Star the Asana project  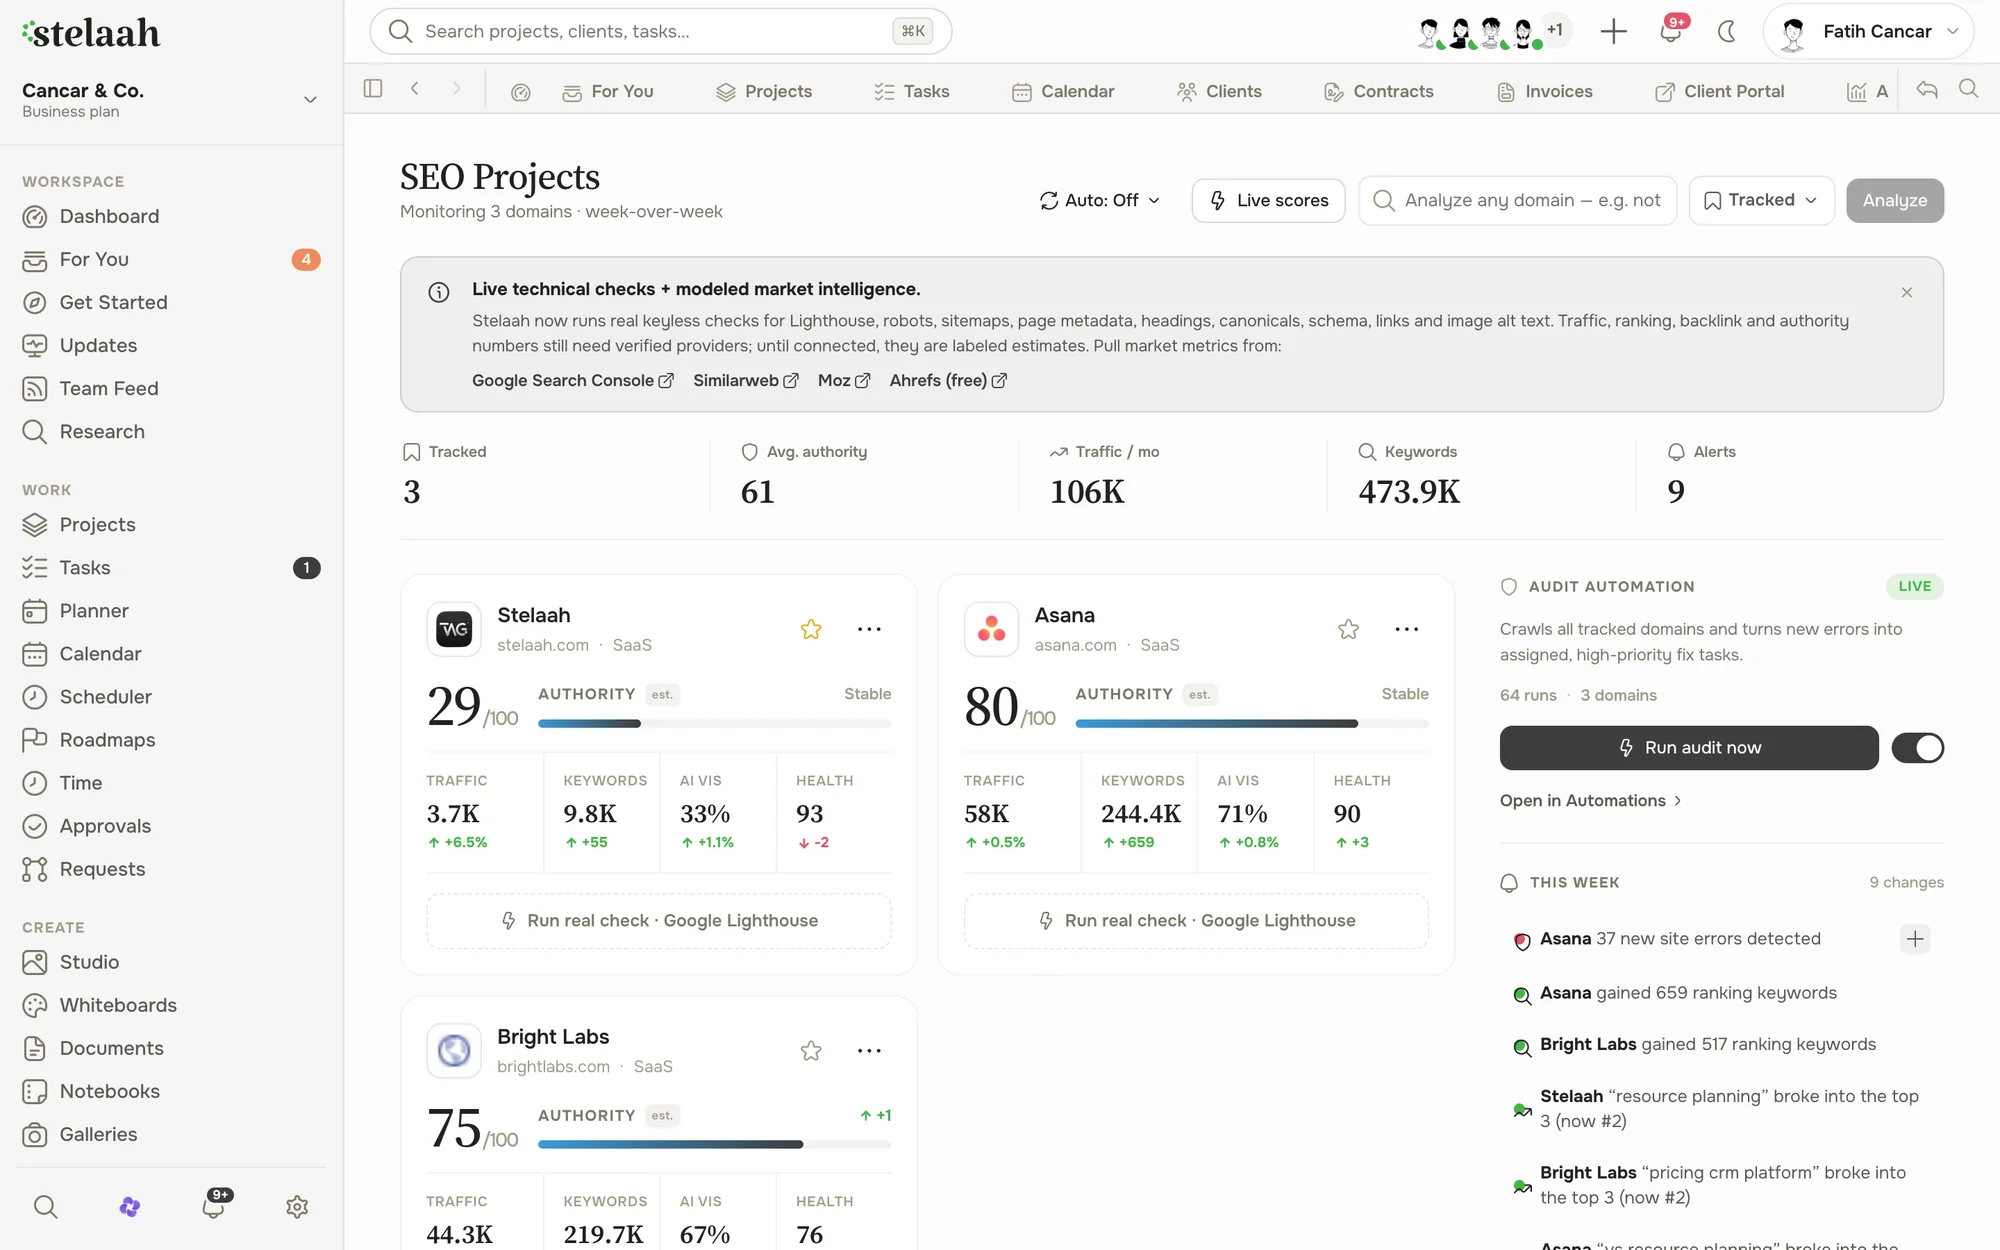(1348, 629)
